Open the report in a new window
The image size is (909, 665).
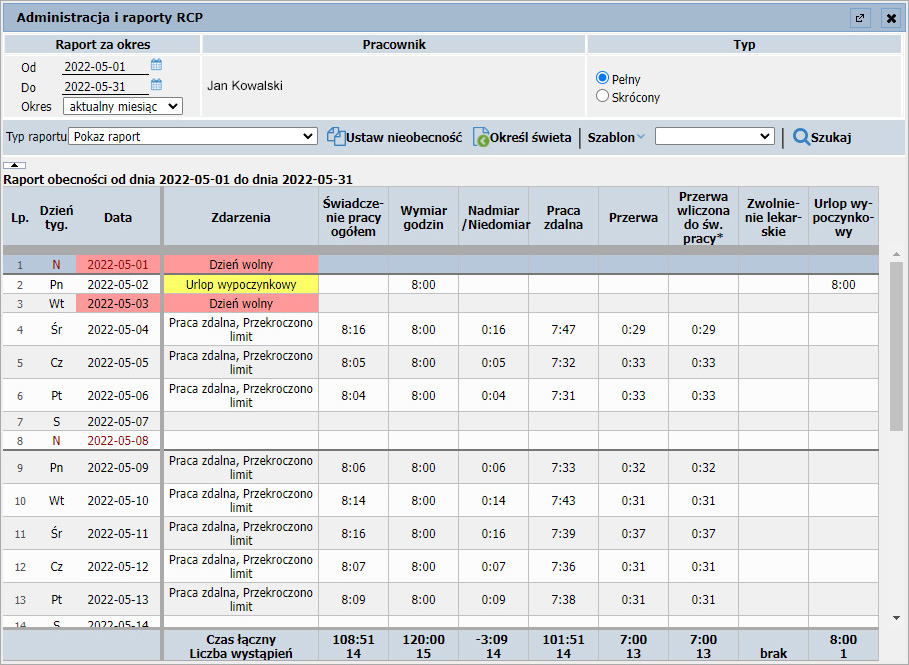tap(860, 18)
